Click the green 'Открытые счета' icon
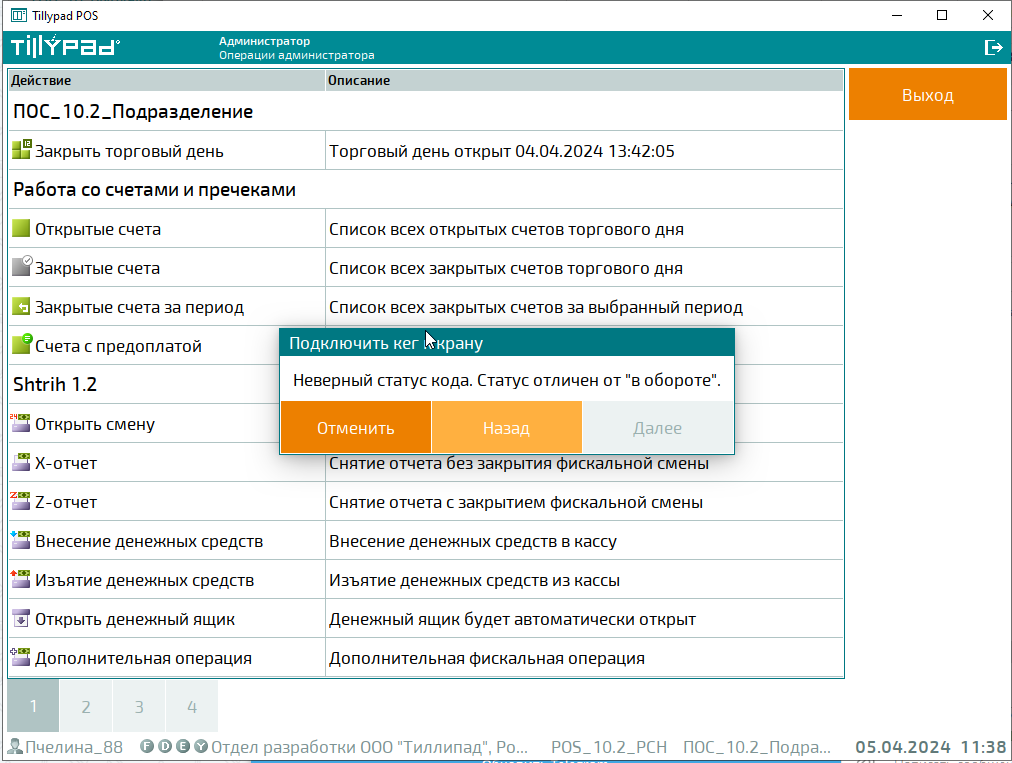This screenshot has width=1012, height=763. click(21, 229)
